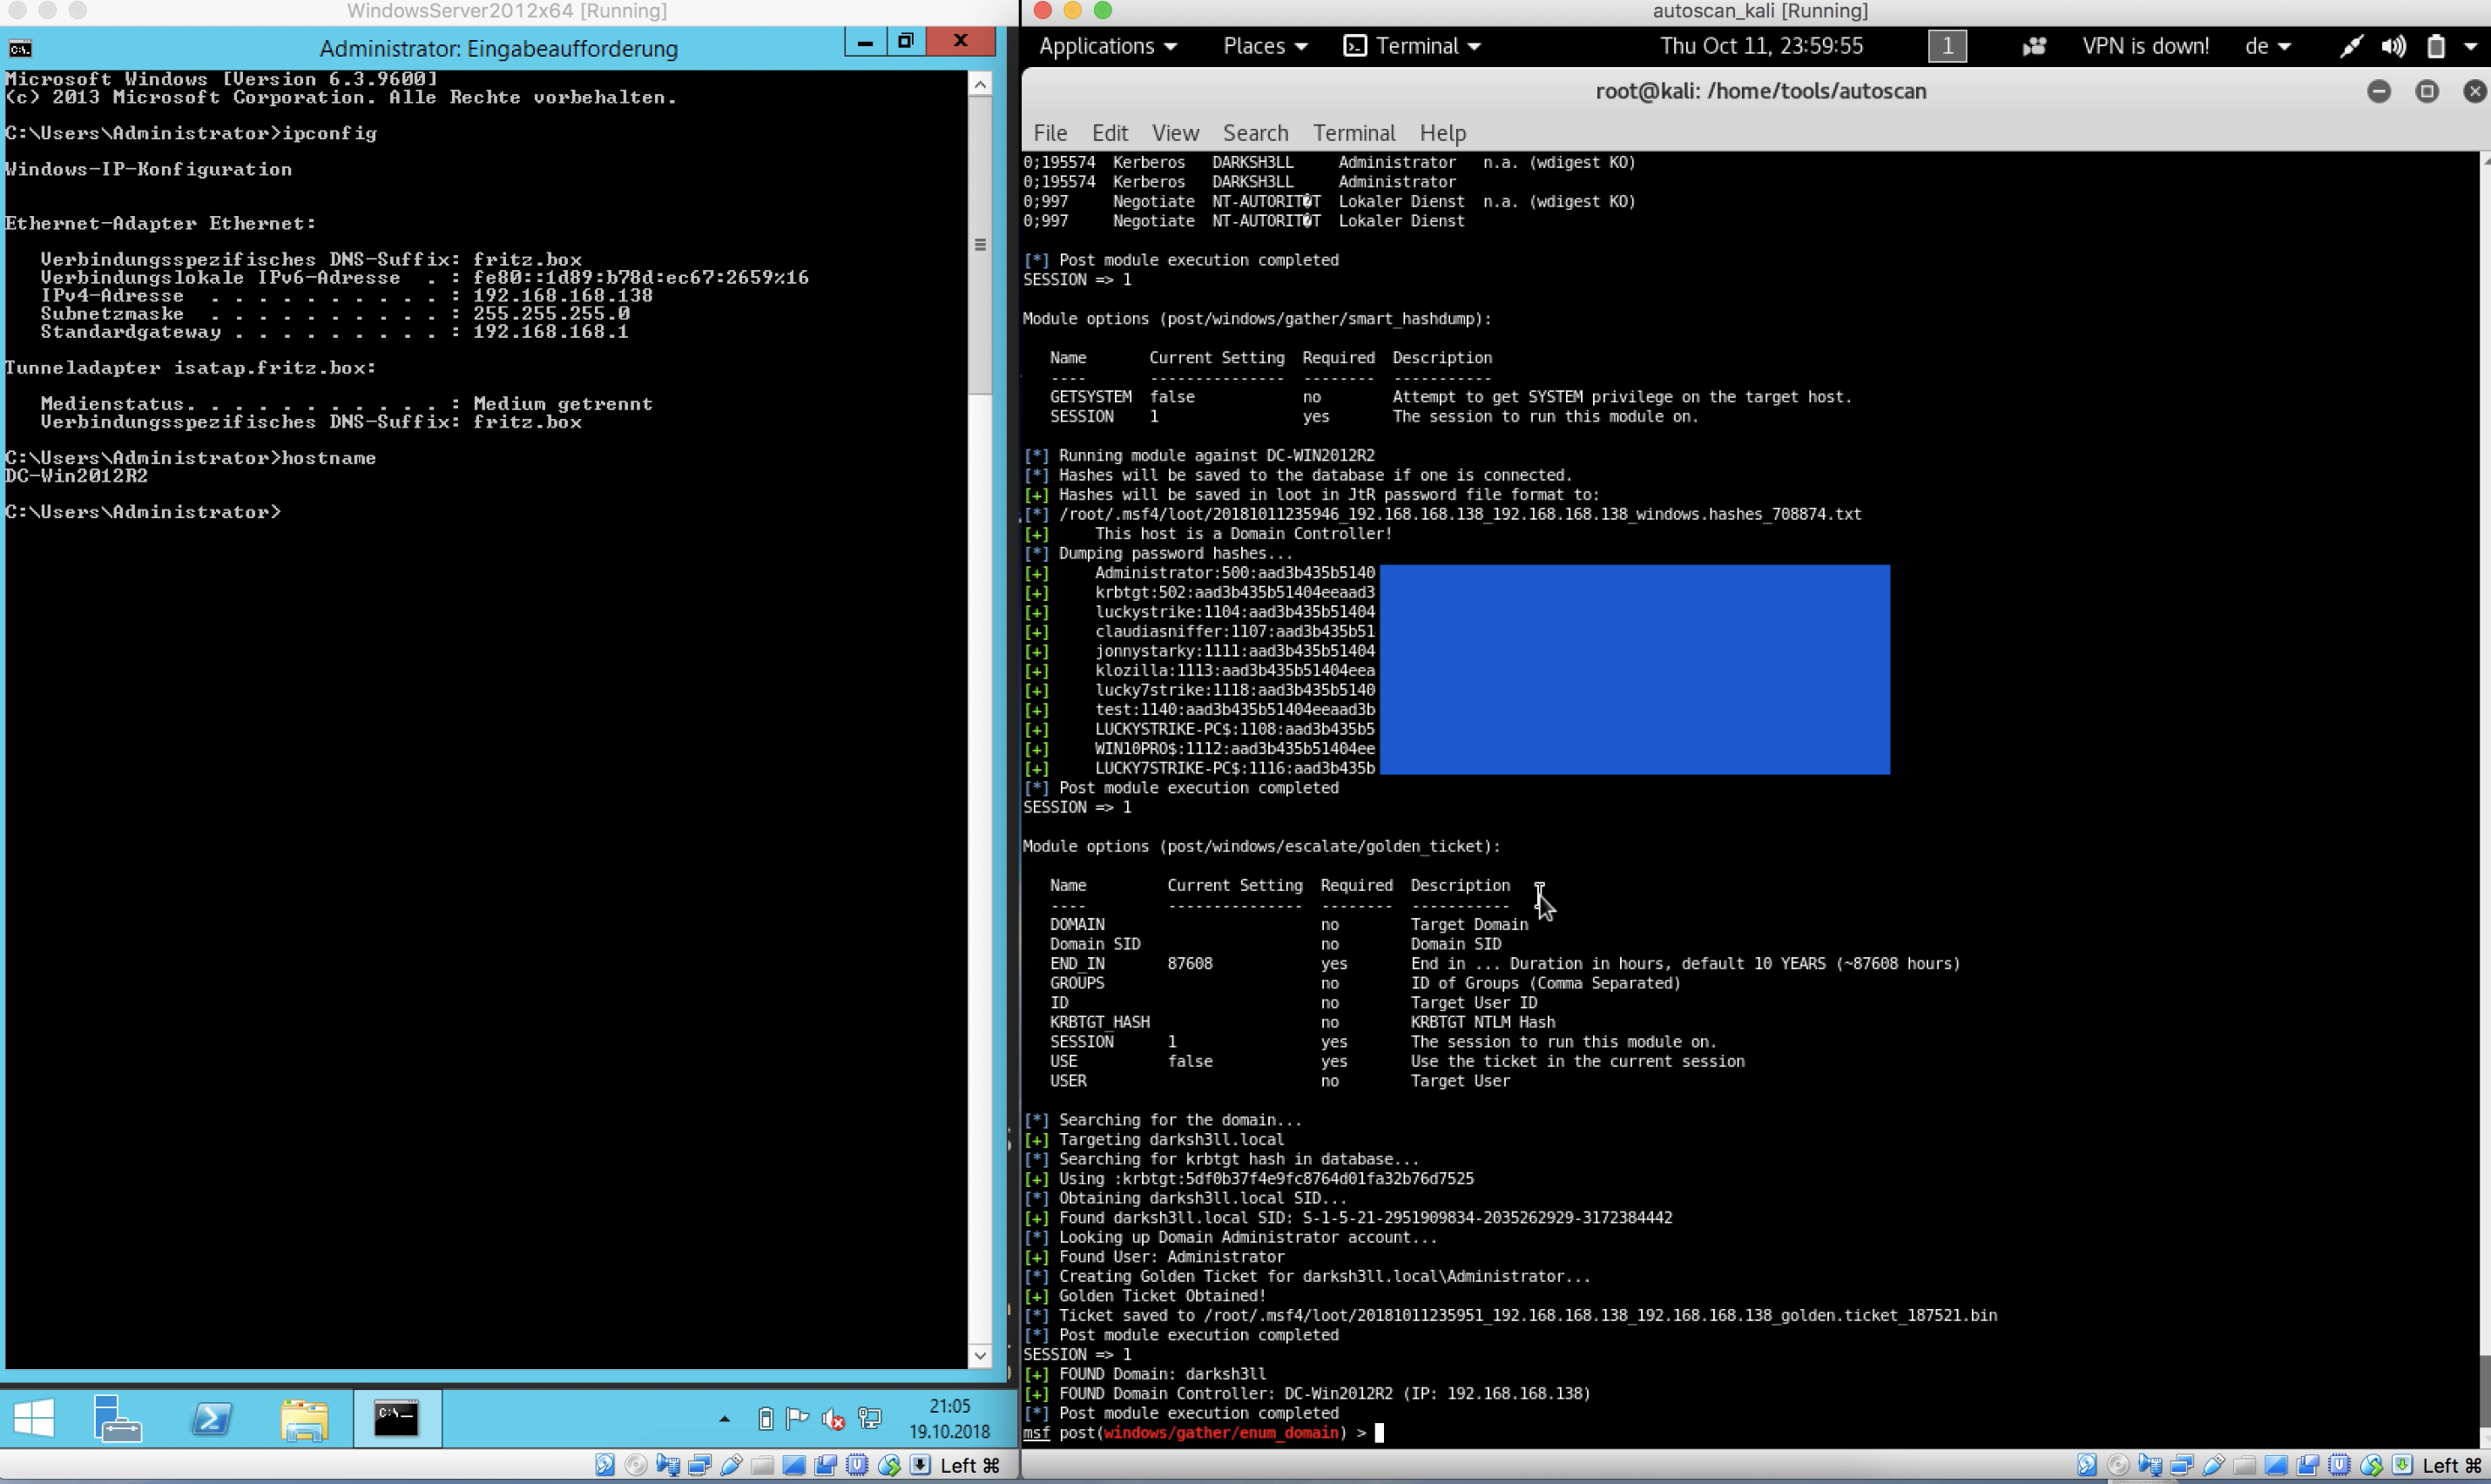Viewport: 2491px width, 1484px height.
Task: Open the Terminal app menu in top bar
Action: pyautogui.click(x=1412, y=46)
